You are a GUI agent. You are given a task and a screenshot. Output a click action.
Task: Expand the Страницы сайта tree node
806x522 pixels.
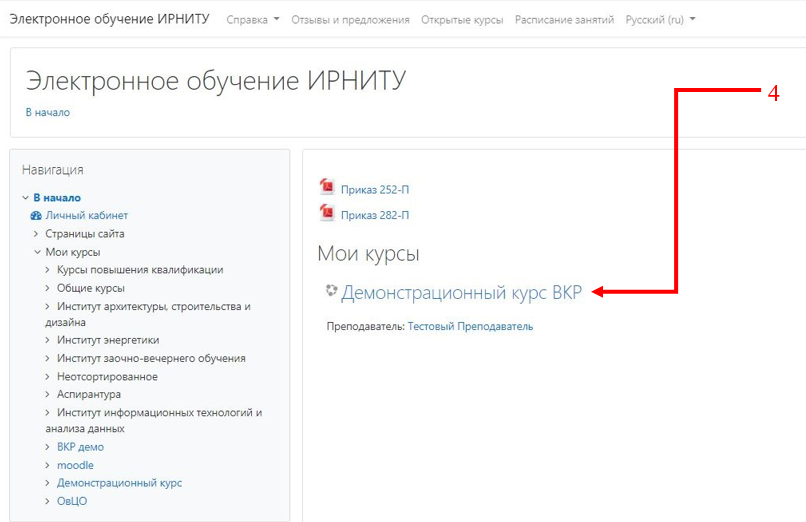[36, 234]
